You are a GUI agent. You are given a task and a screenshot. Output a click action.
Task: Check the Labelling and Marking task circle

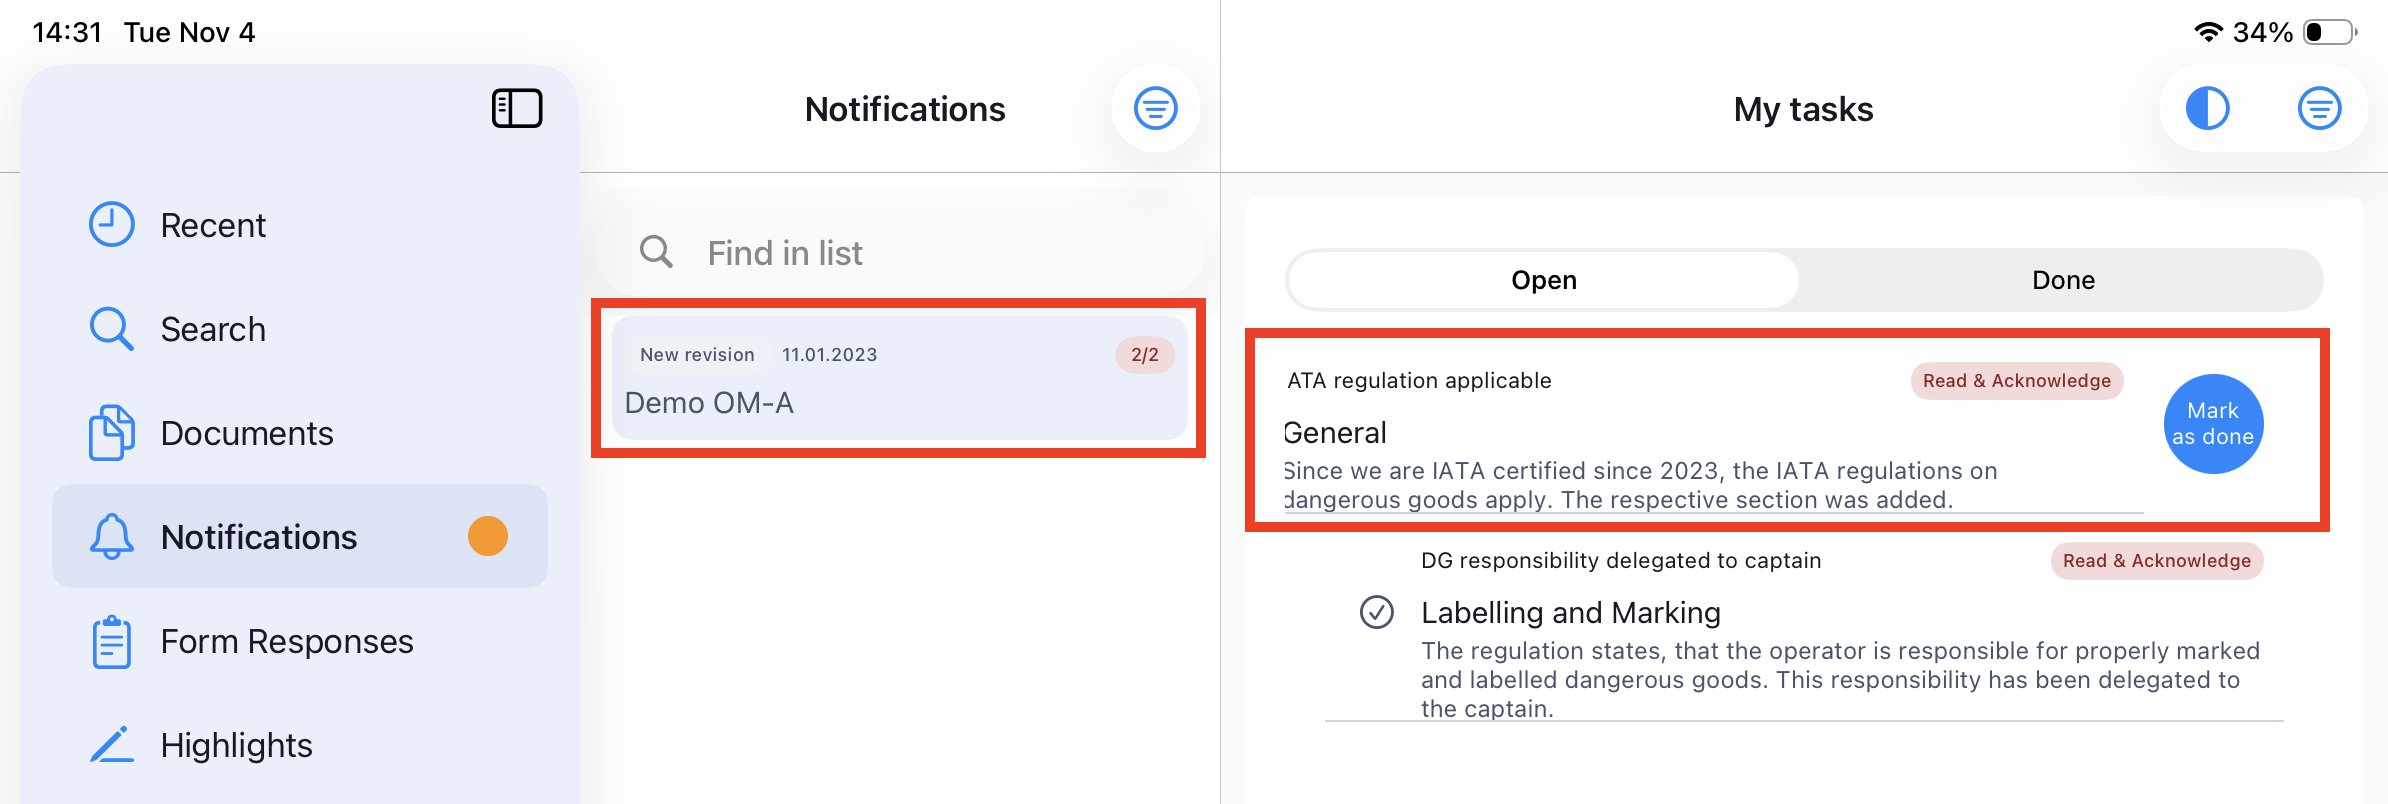[1377, 612]
